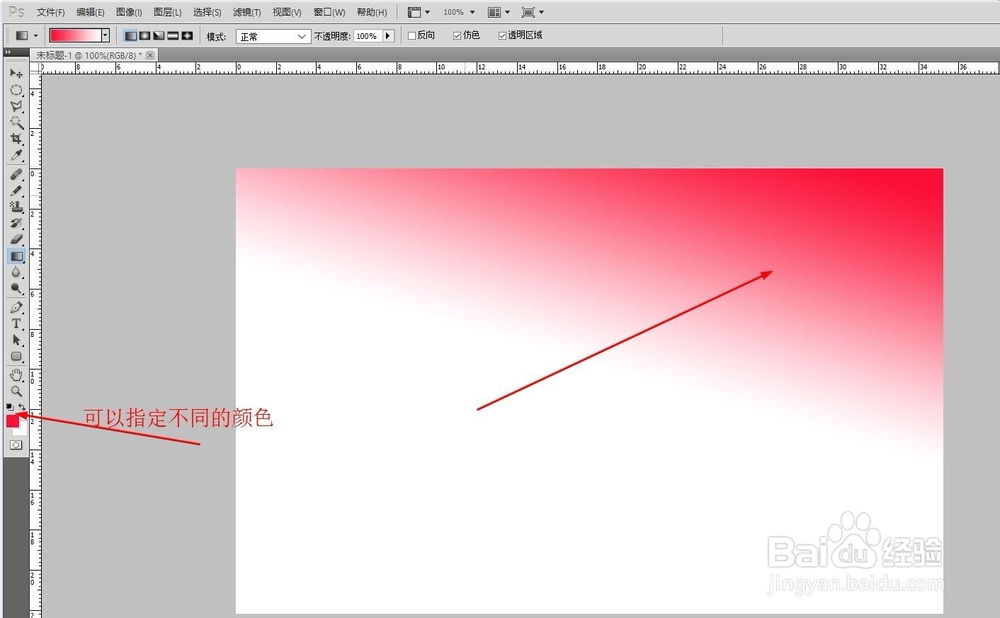
Task: Open the gradient picker dropdown arrow
Action: point(105,36)
